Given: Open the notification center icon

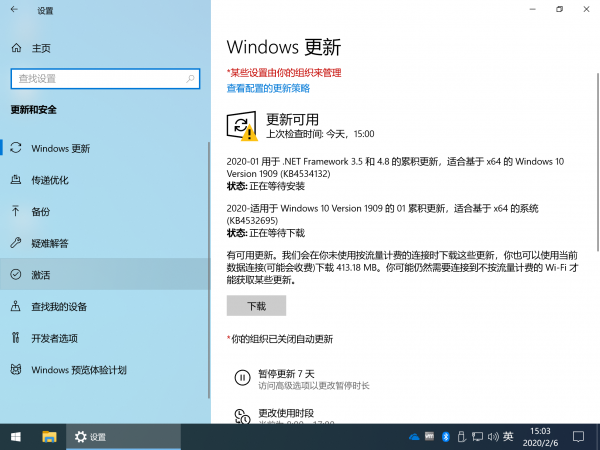Looking at the screenshot, I should (578, 437).
